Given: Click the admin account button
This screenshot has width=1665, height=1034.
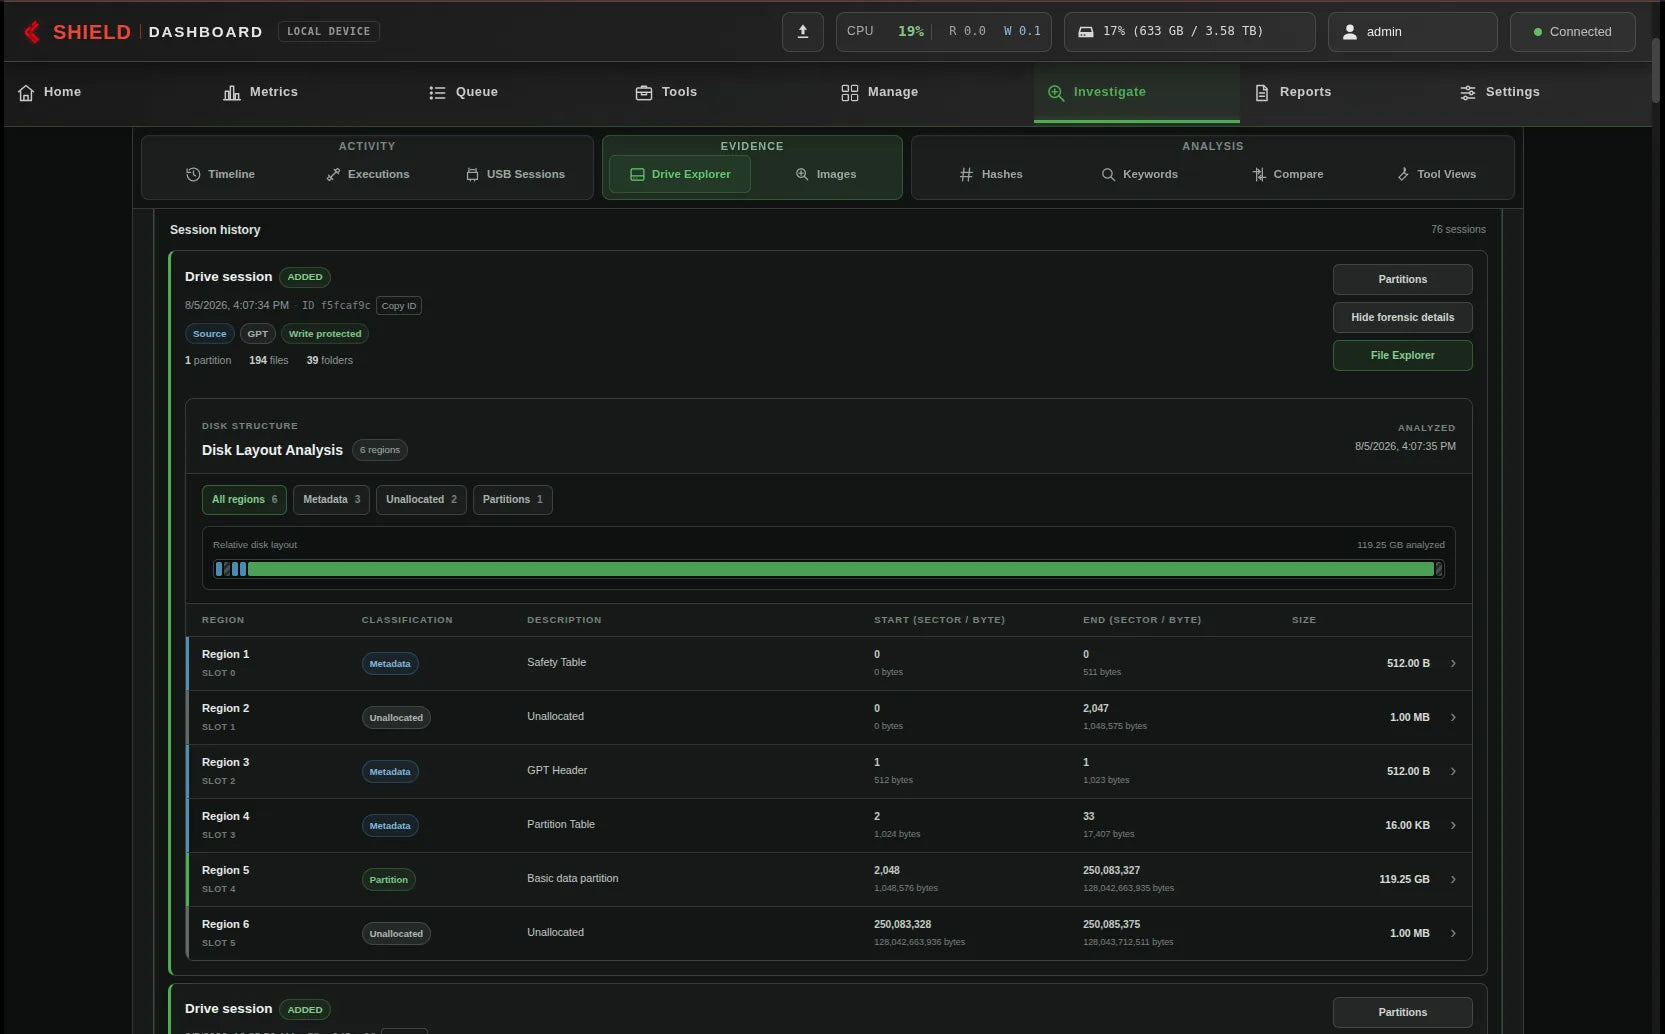Looking at the screenshot, I should pyautogui.click(x=1412, y=32).
